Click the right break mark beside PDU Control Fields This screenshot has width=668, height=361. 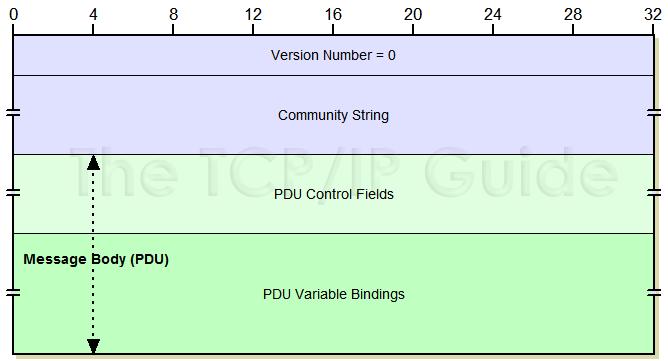point(654,193)
